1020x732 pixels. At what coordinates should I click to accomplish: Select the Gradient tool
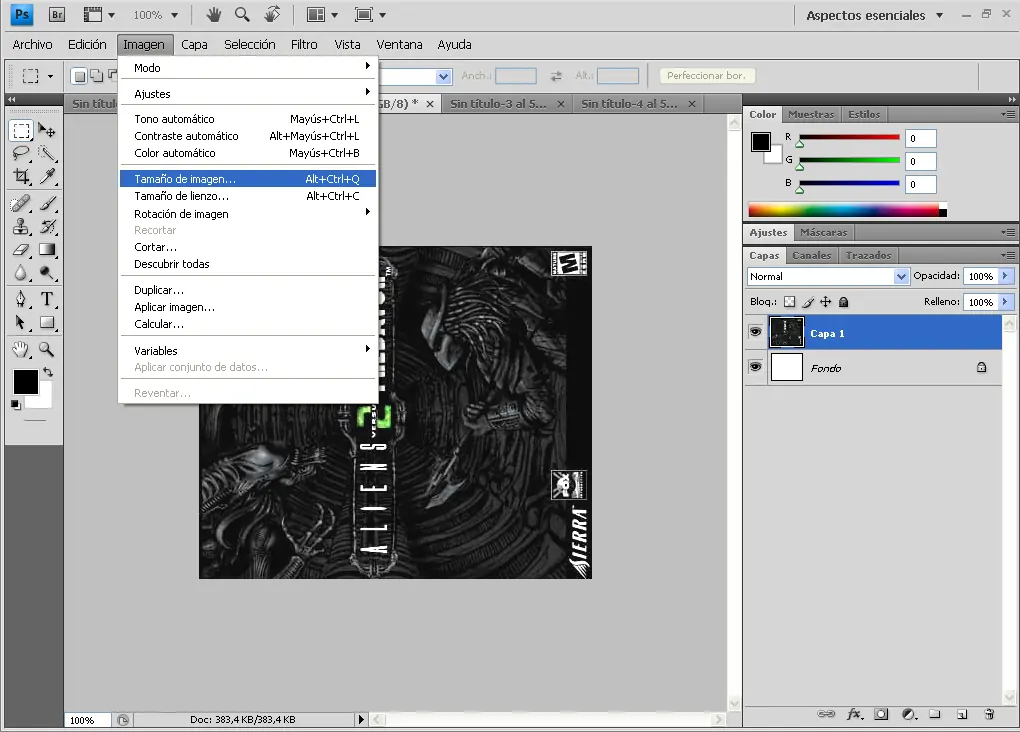coord(47,250)
